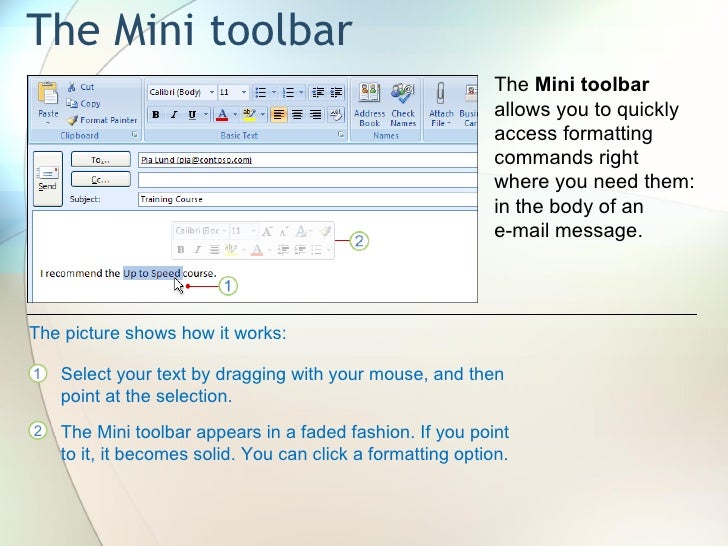Toggle Bold on the Mini toolbar
Viewport: 728px width, 546px height.
(181, 250)
